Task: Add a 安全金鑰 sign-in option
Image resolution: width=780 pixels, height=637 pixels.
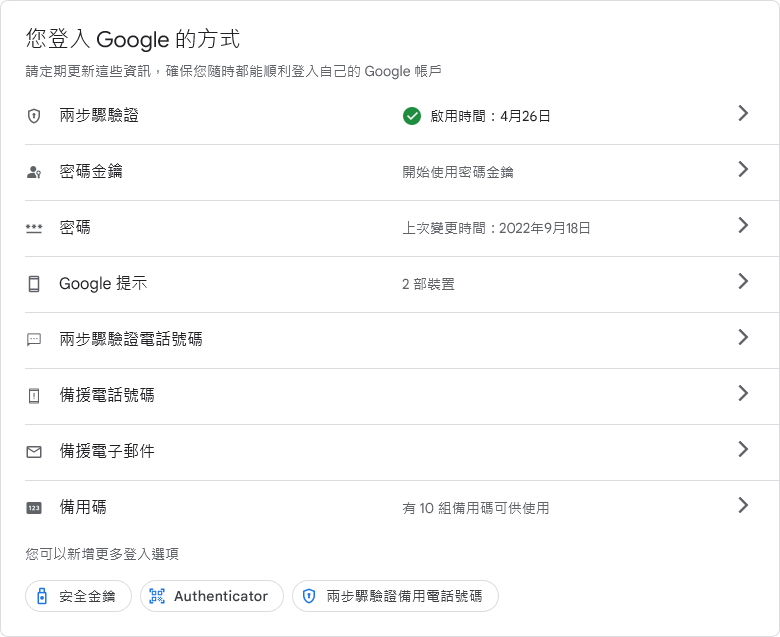Action: point(79,596)
